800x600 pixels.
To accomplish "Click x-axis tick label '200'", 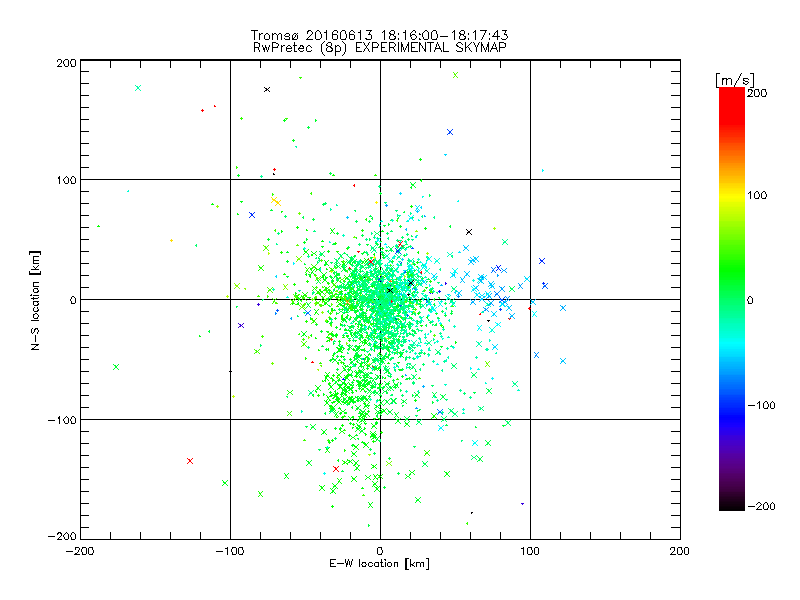I will (680, 551).
